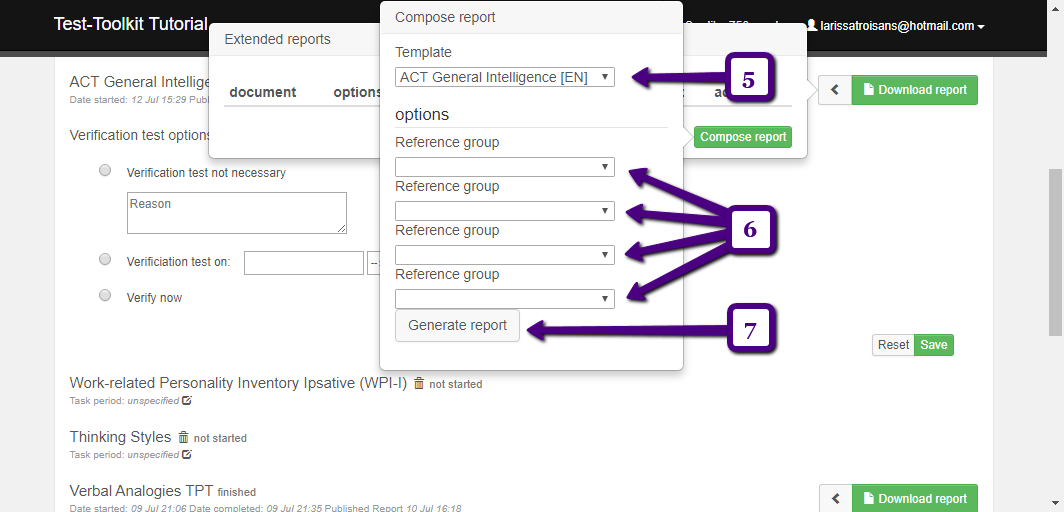Viewport: 1064px width, 512px height.
Task: Expand the second Reference group dropdown
Action: tap(505, 211)
